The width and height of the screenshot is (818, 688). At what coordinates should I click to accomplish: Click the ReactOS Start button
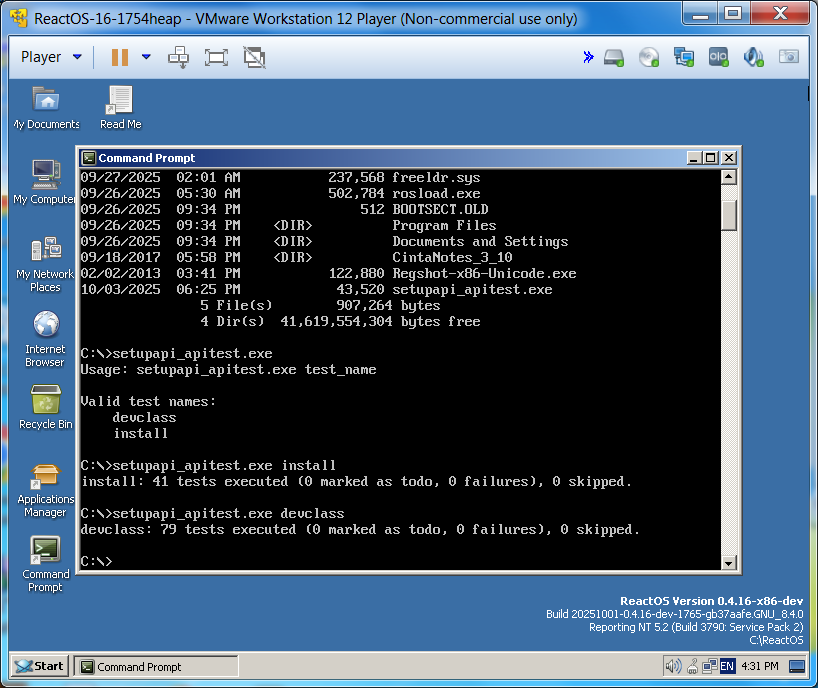(x=40, y=666)
